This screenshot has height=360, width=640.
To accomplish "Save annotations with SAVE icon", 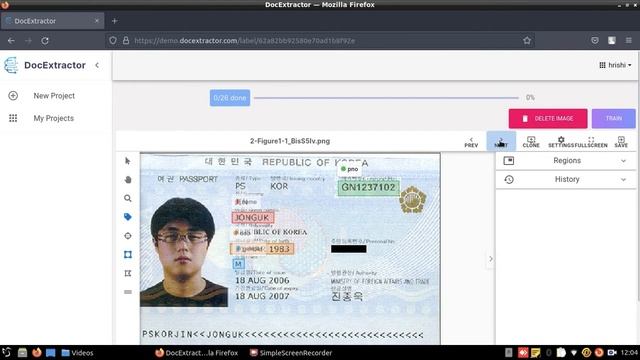I will point(621,142).
